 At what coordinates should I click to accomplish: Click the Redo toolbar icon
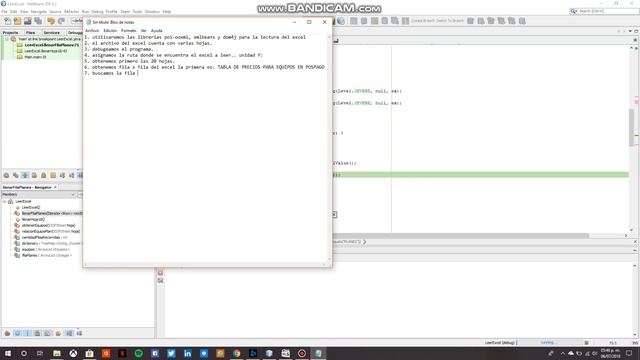61,21
